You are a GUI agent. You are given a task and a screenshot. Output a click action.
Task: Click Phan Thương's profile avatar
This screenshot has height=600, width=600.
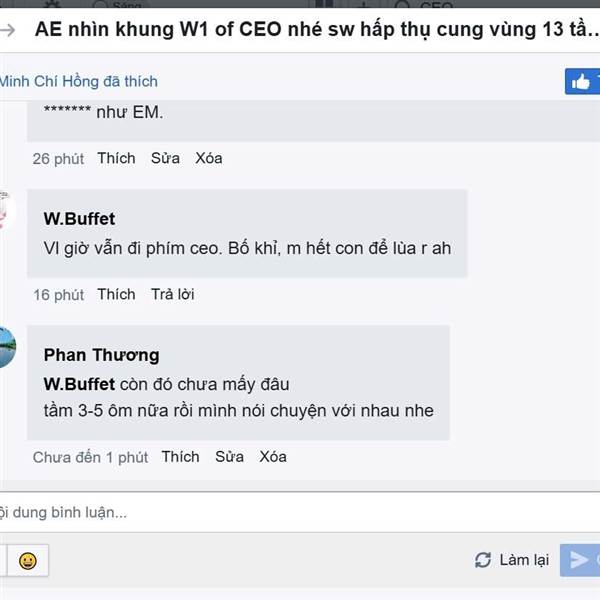(7, 347)
